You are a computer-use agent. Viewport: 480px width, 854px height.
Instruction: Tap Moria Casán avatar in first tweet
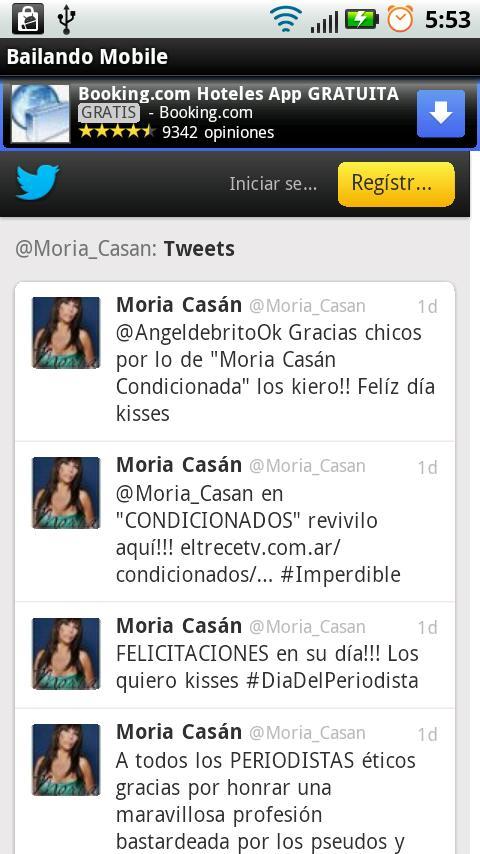66,333
